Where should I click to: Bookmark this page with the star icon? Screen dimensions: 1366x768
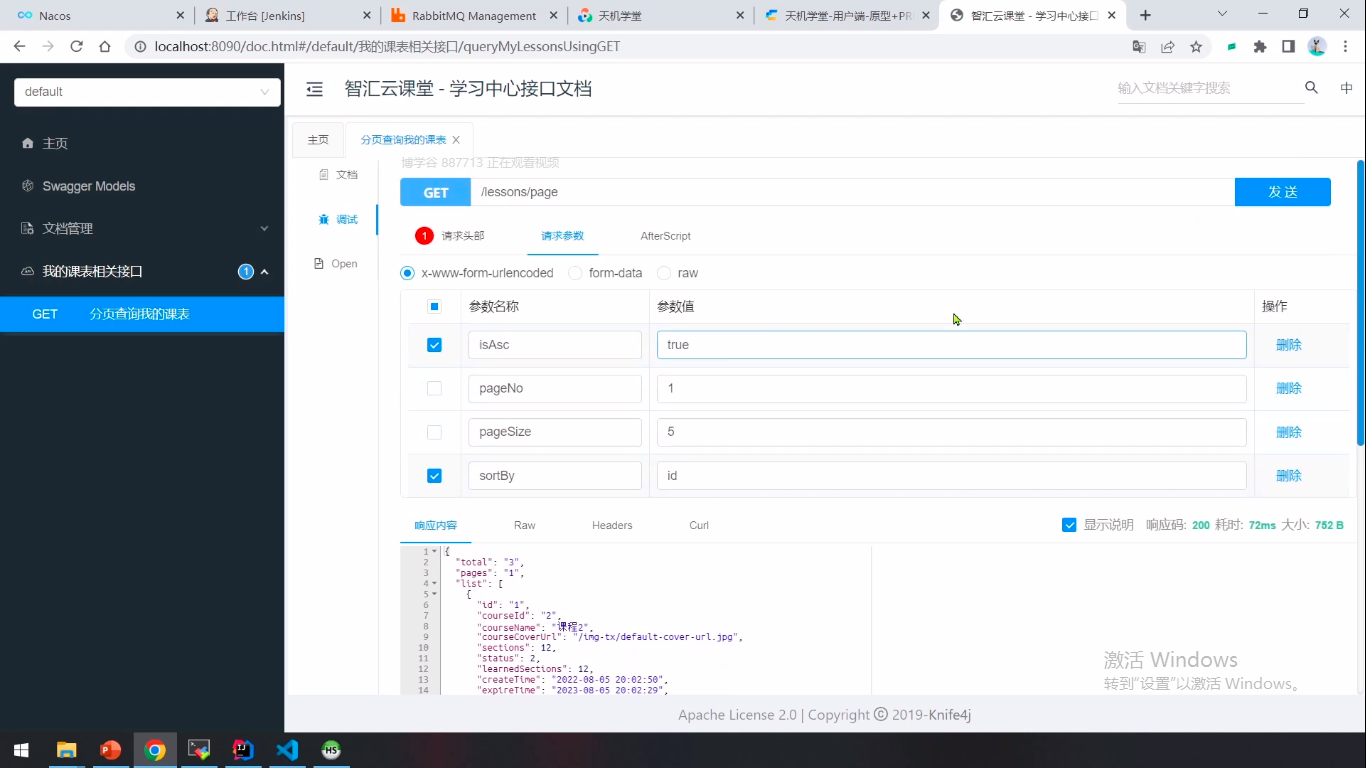pyautogui.click(x=1196, y=46)
